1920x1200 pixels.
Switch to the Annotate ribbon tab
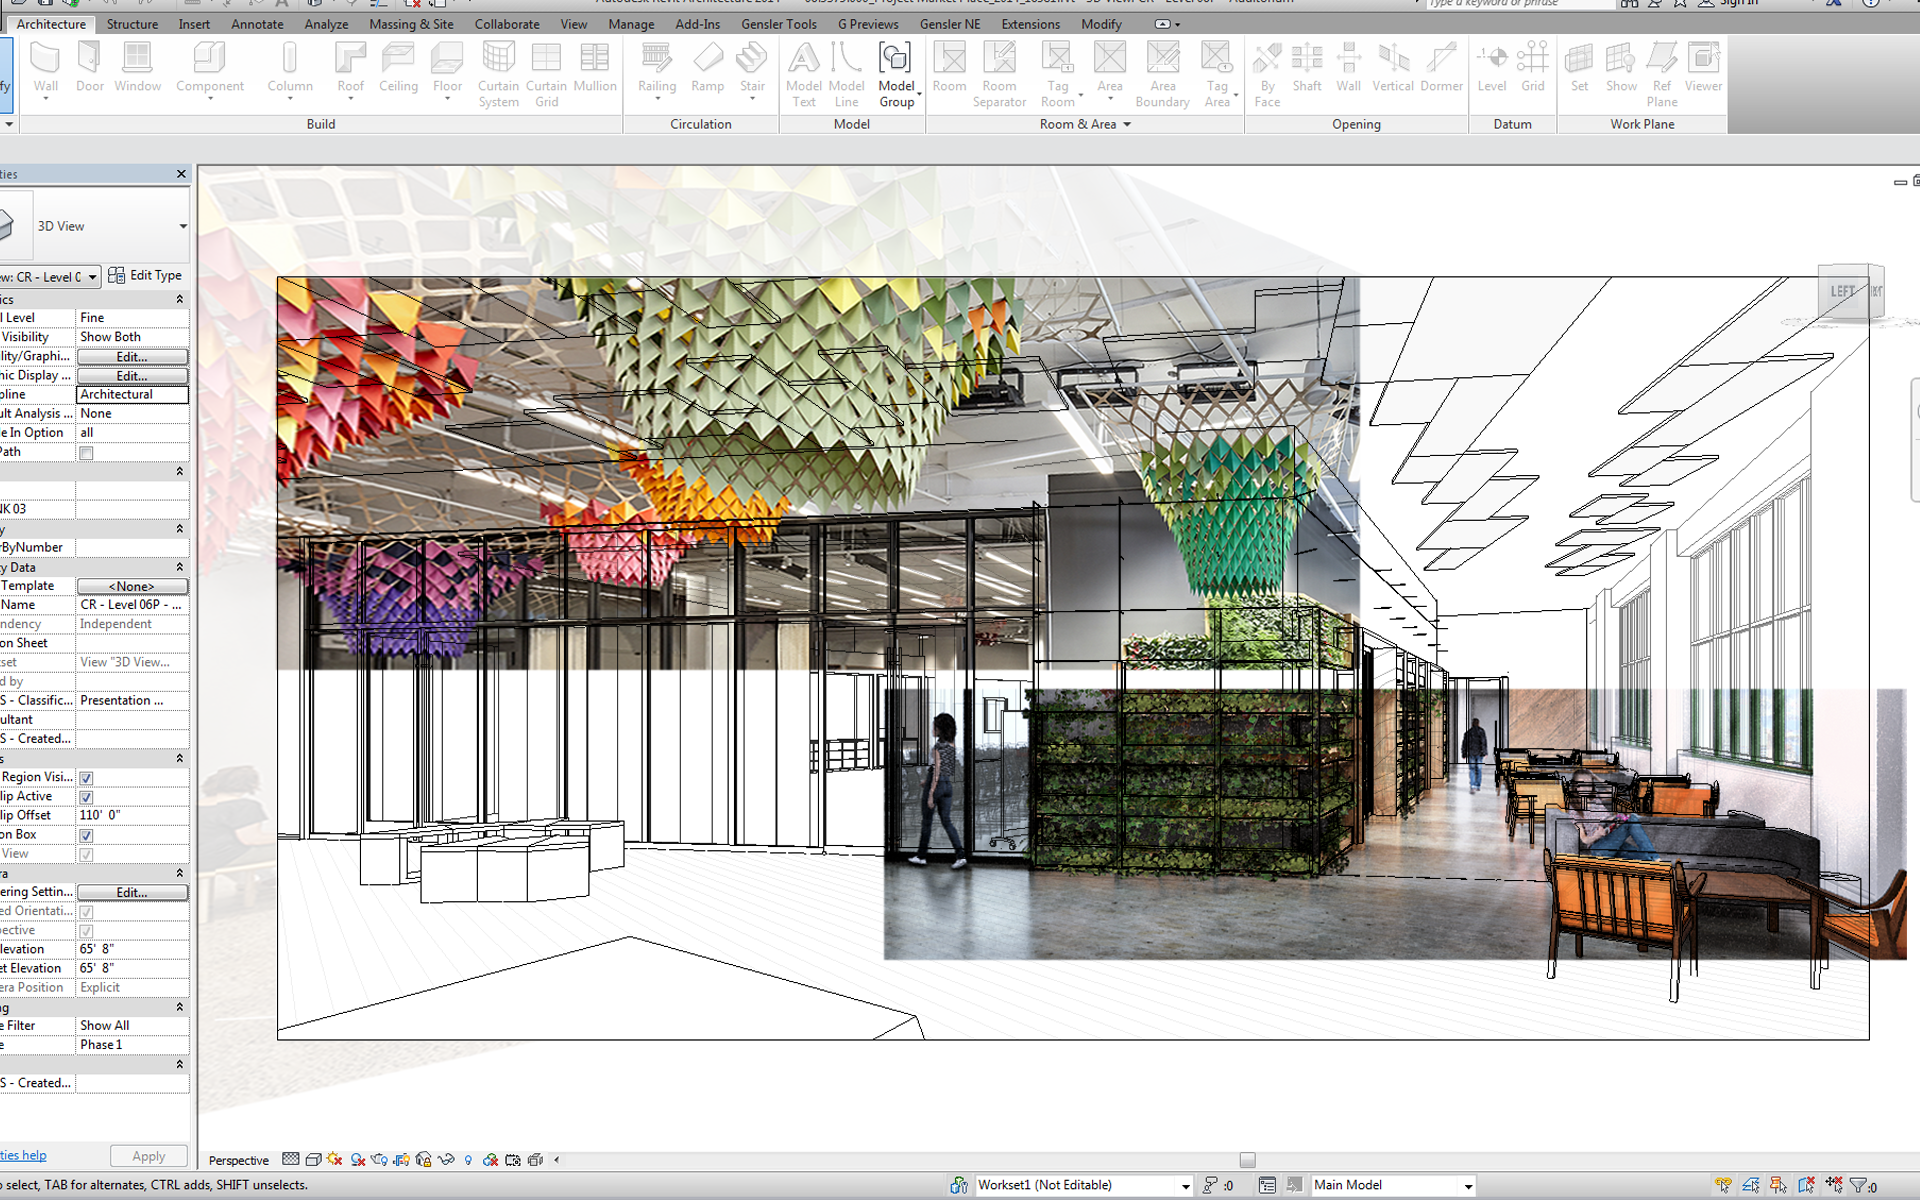pyautogui.click(x=257, y=24)
